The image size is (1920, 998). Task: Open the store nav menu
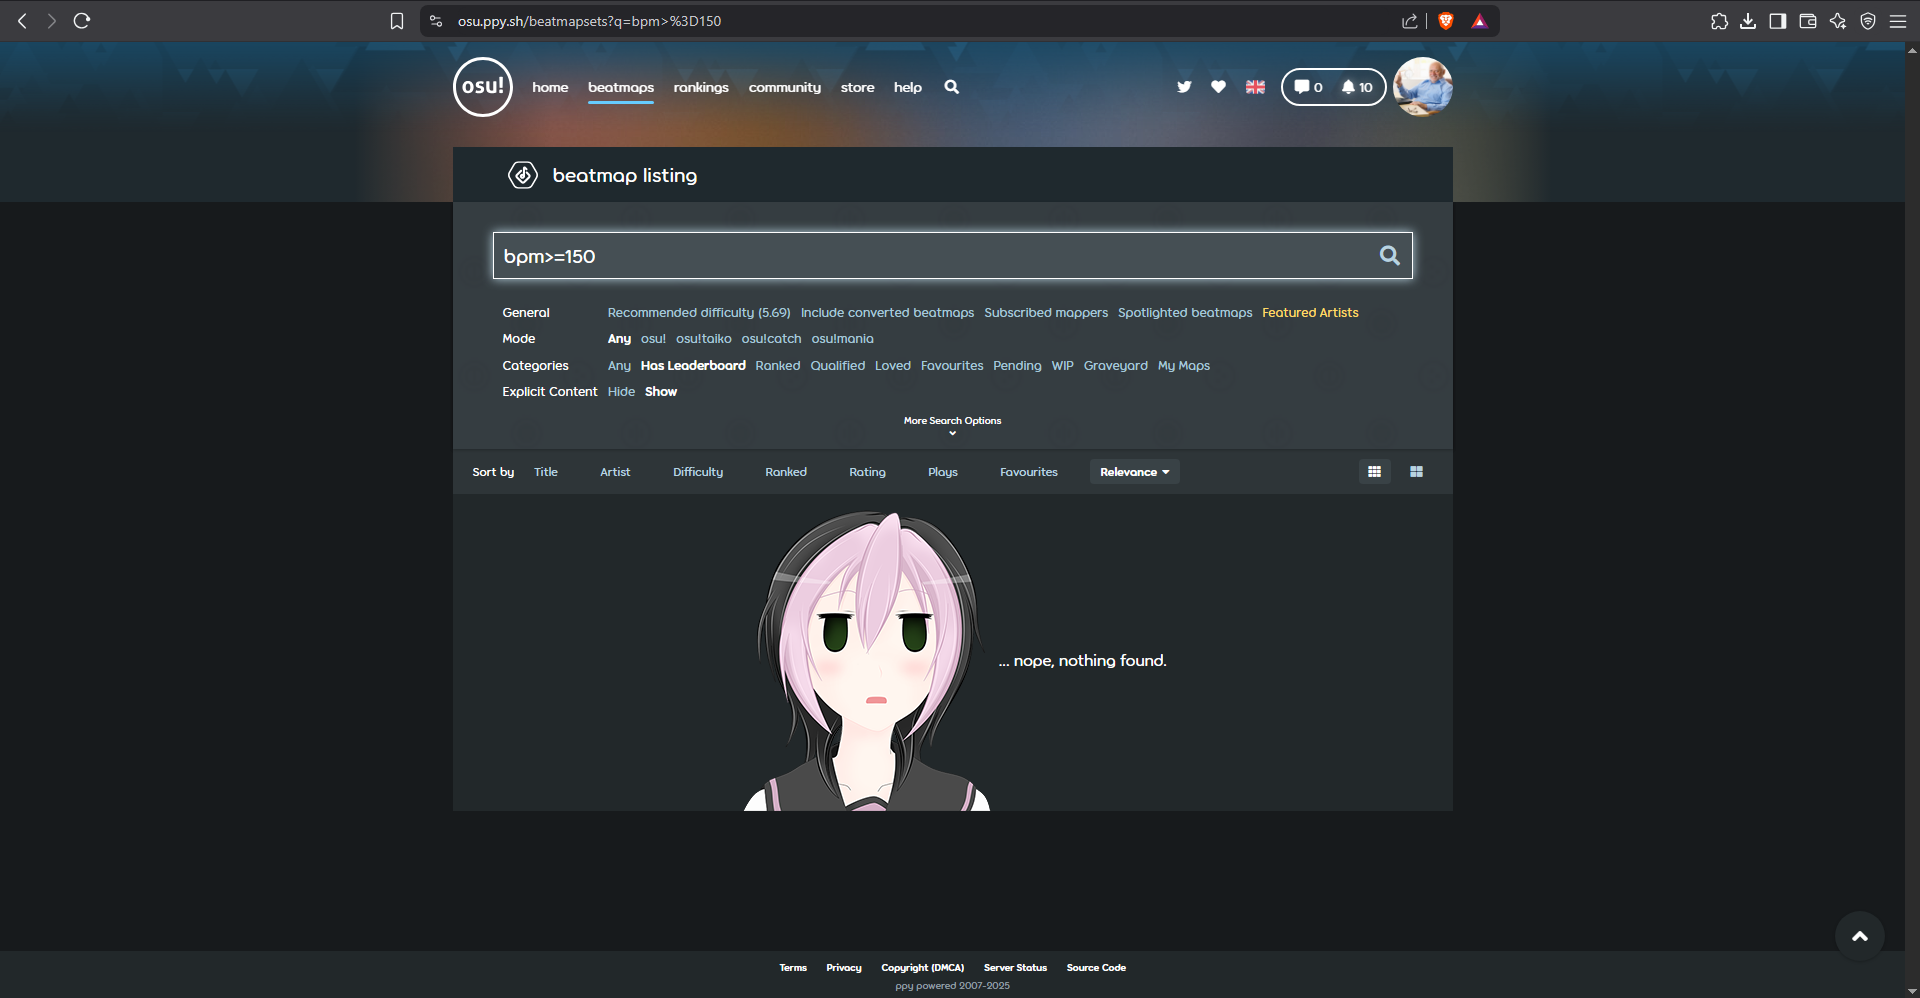857,88
